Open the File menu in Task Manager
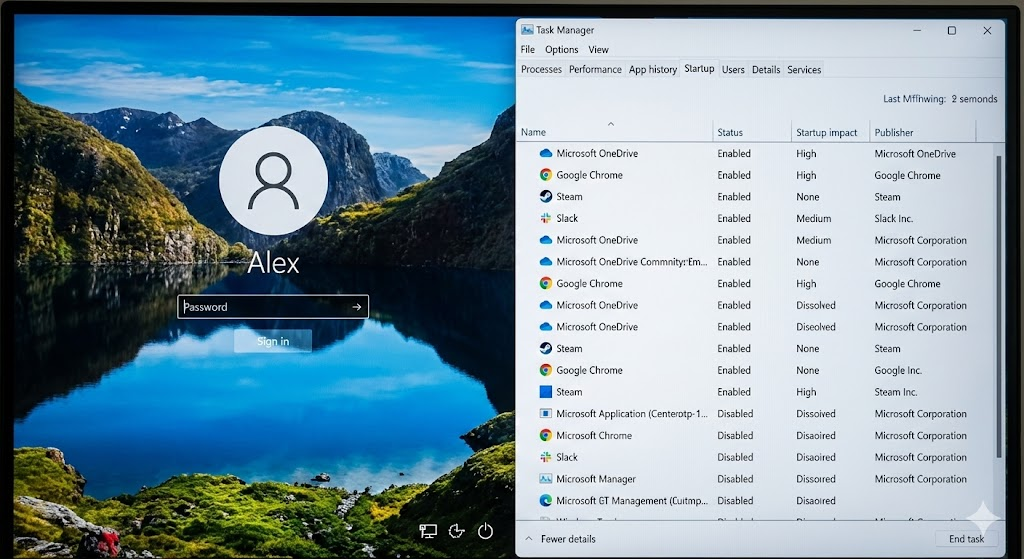This screenshot has width=1024, height=559. pos(527,50)
